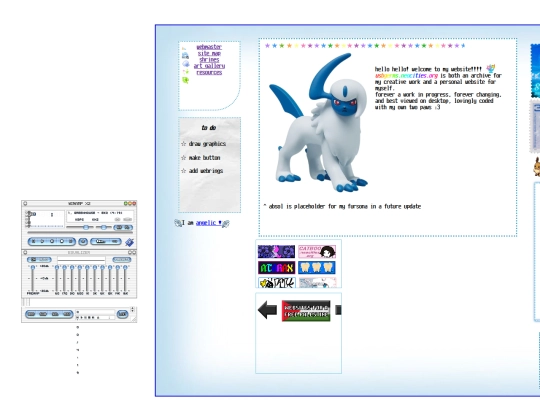The height and width of the screenshot is (405, 540).
Task: Toggle the playlist window button in Winamp
Action: point(127,227)
